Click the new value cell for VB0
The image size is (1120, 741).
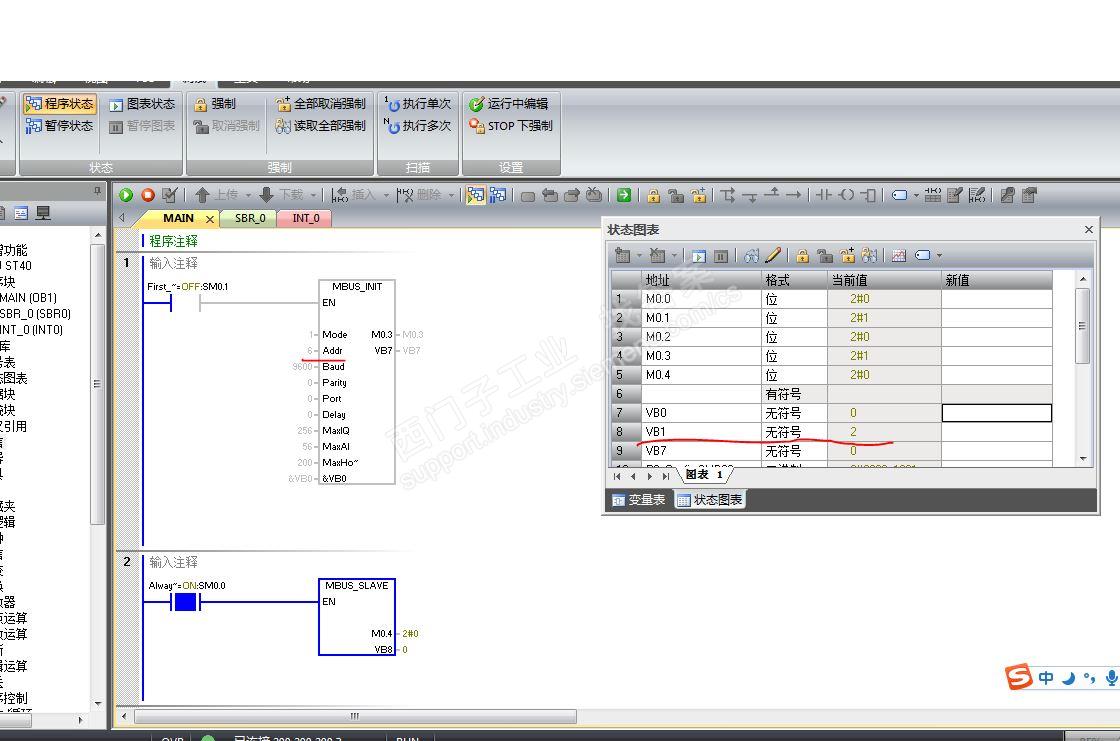pos(996,413)
